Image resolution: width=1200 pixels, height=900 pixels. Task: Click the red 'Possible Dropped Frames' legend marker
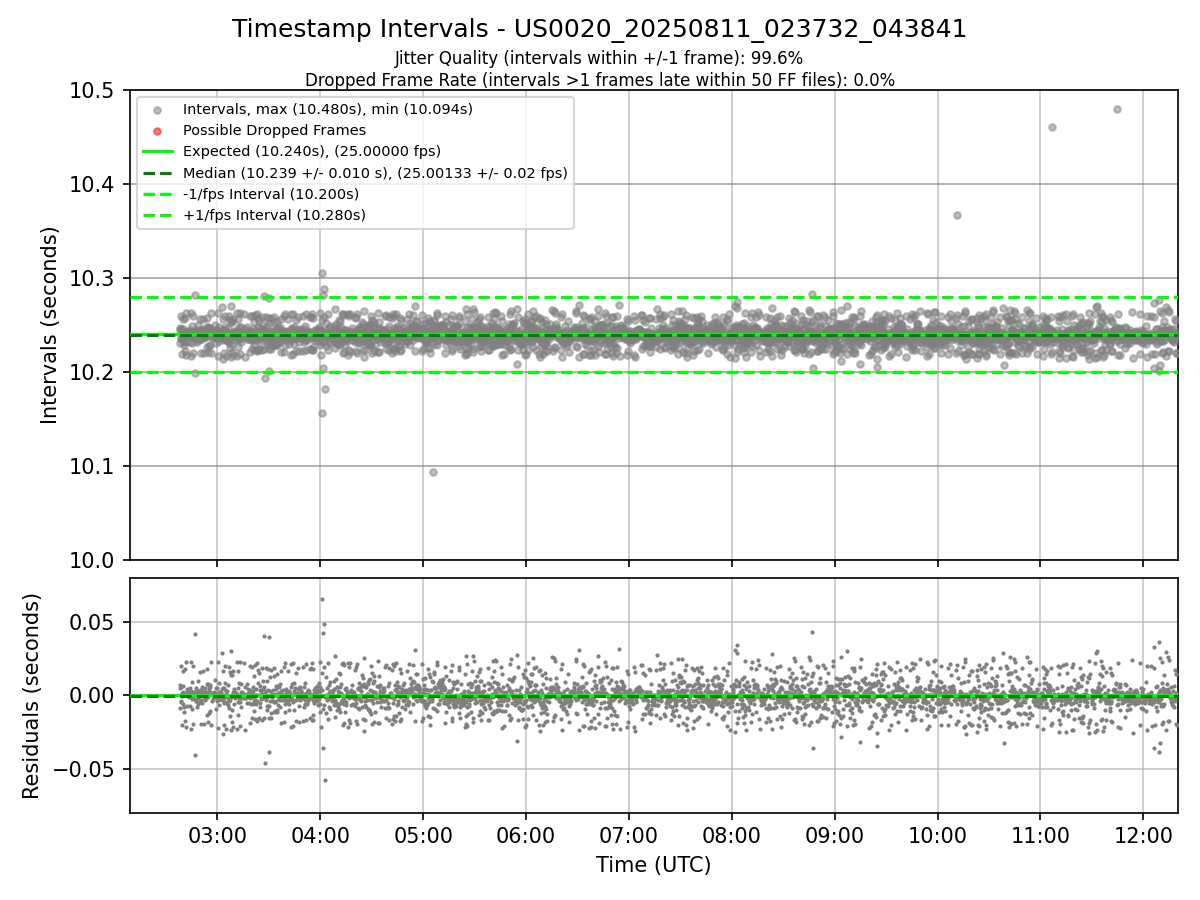coord(157,130)
